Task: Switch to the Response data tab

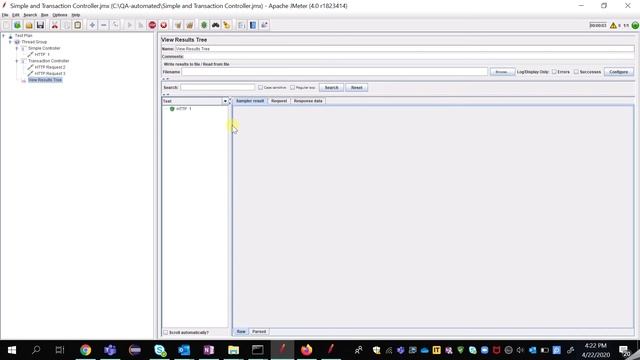Action: [x=308, y=101]
